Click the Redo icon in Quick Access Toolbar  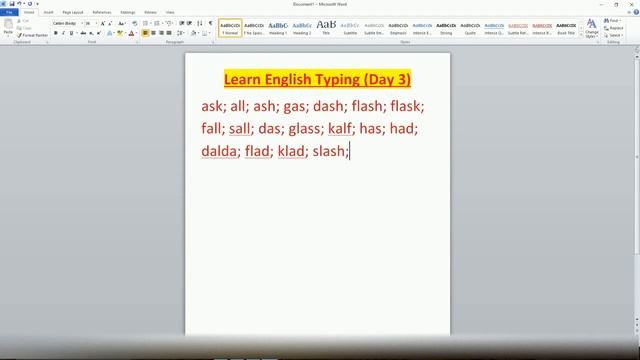pyautogui.click(x=30, y=4)
